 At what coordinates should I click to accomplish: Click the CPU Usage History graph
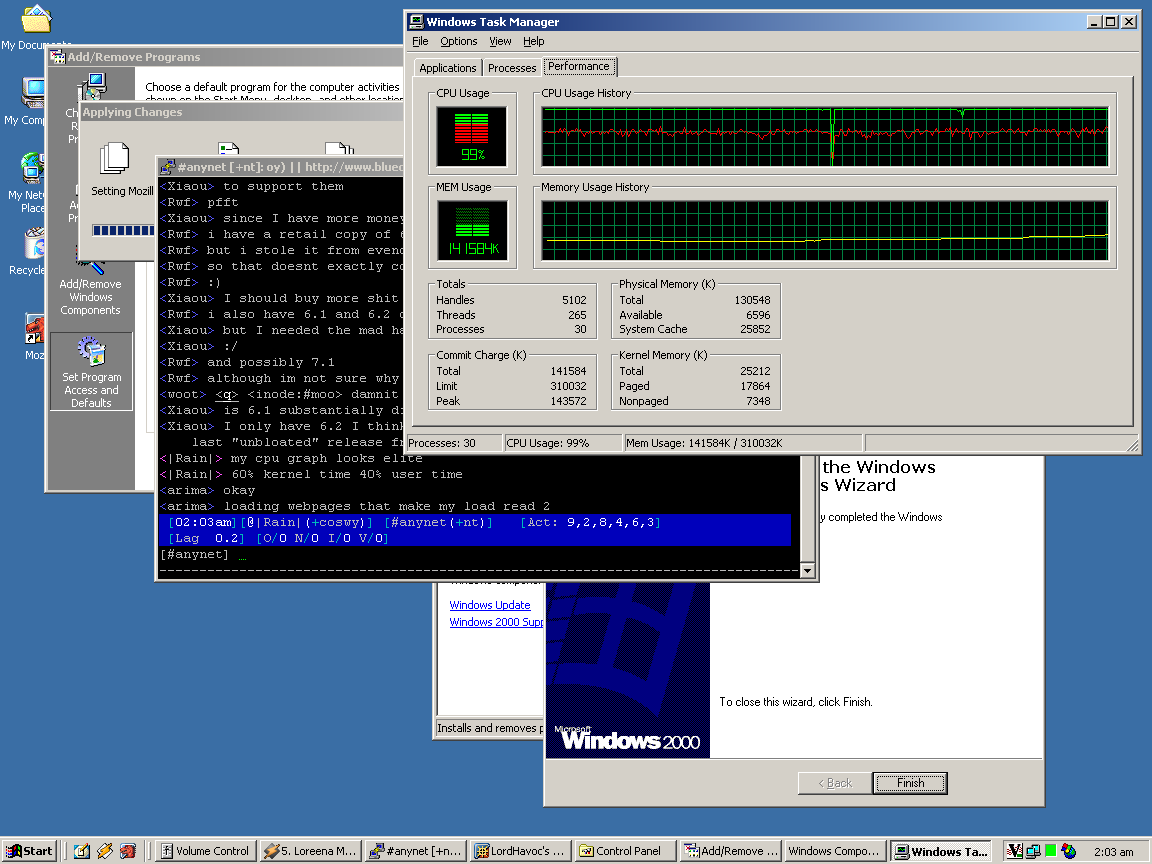coord(824,137)
